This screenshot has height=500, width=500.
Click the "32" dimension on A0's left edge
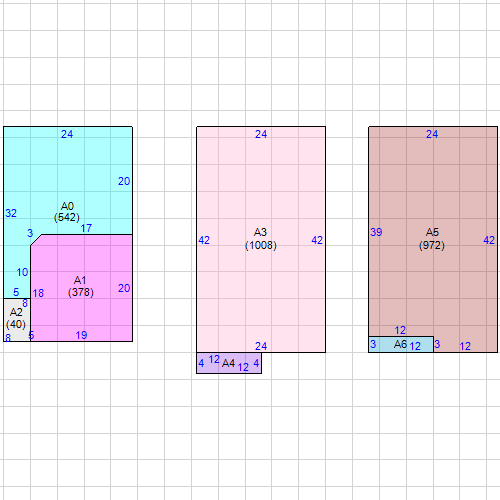pyautogui.click(x=11, y=213)
